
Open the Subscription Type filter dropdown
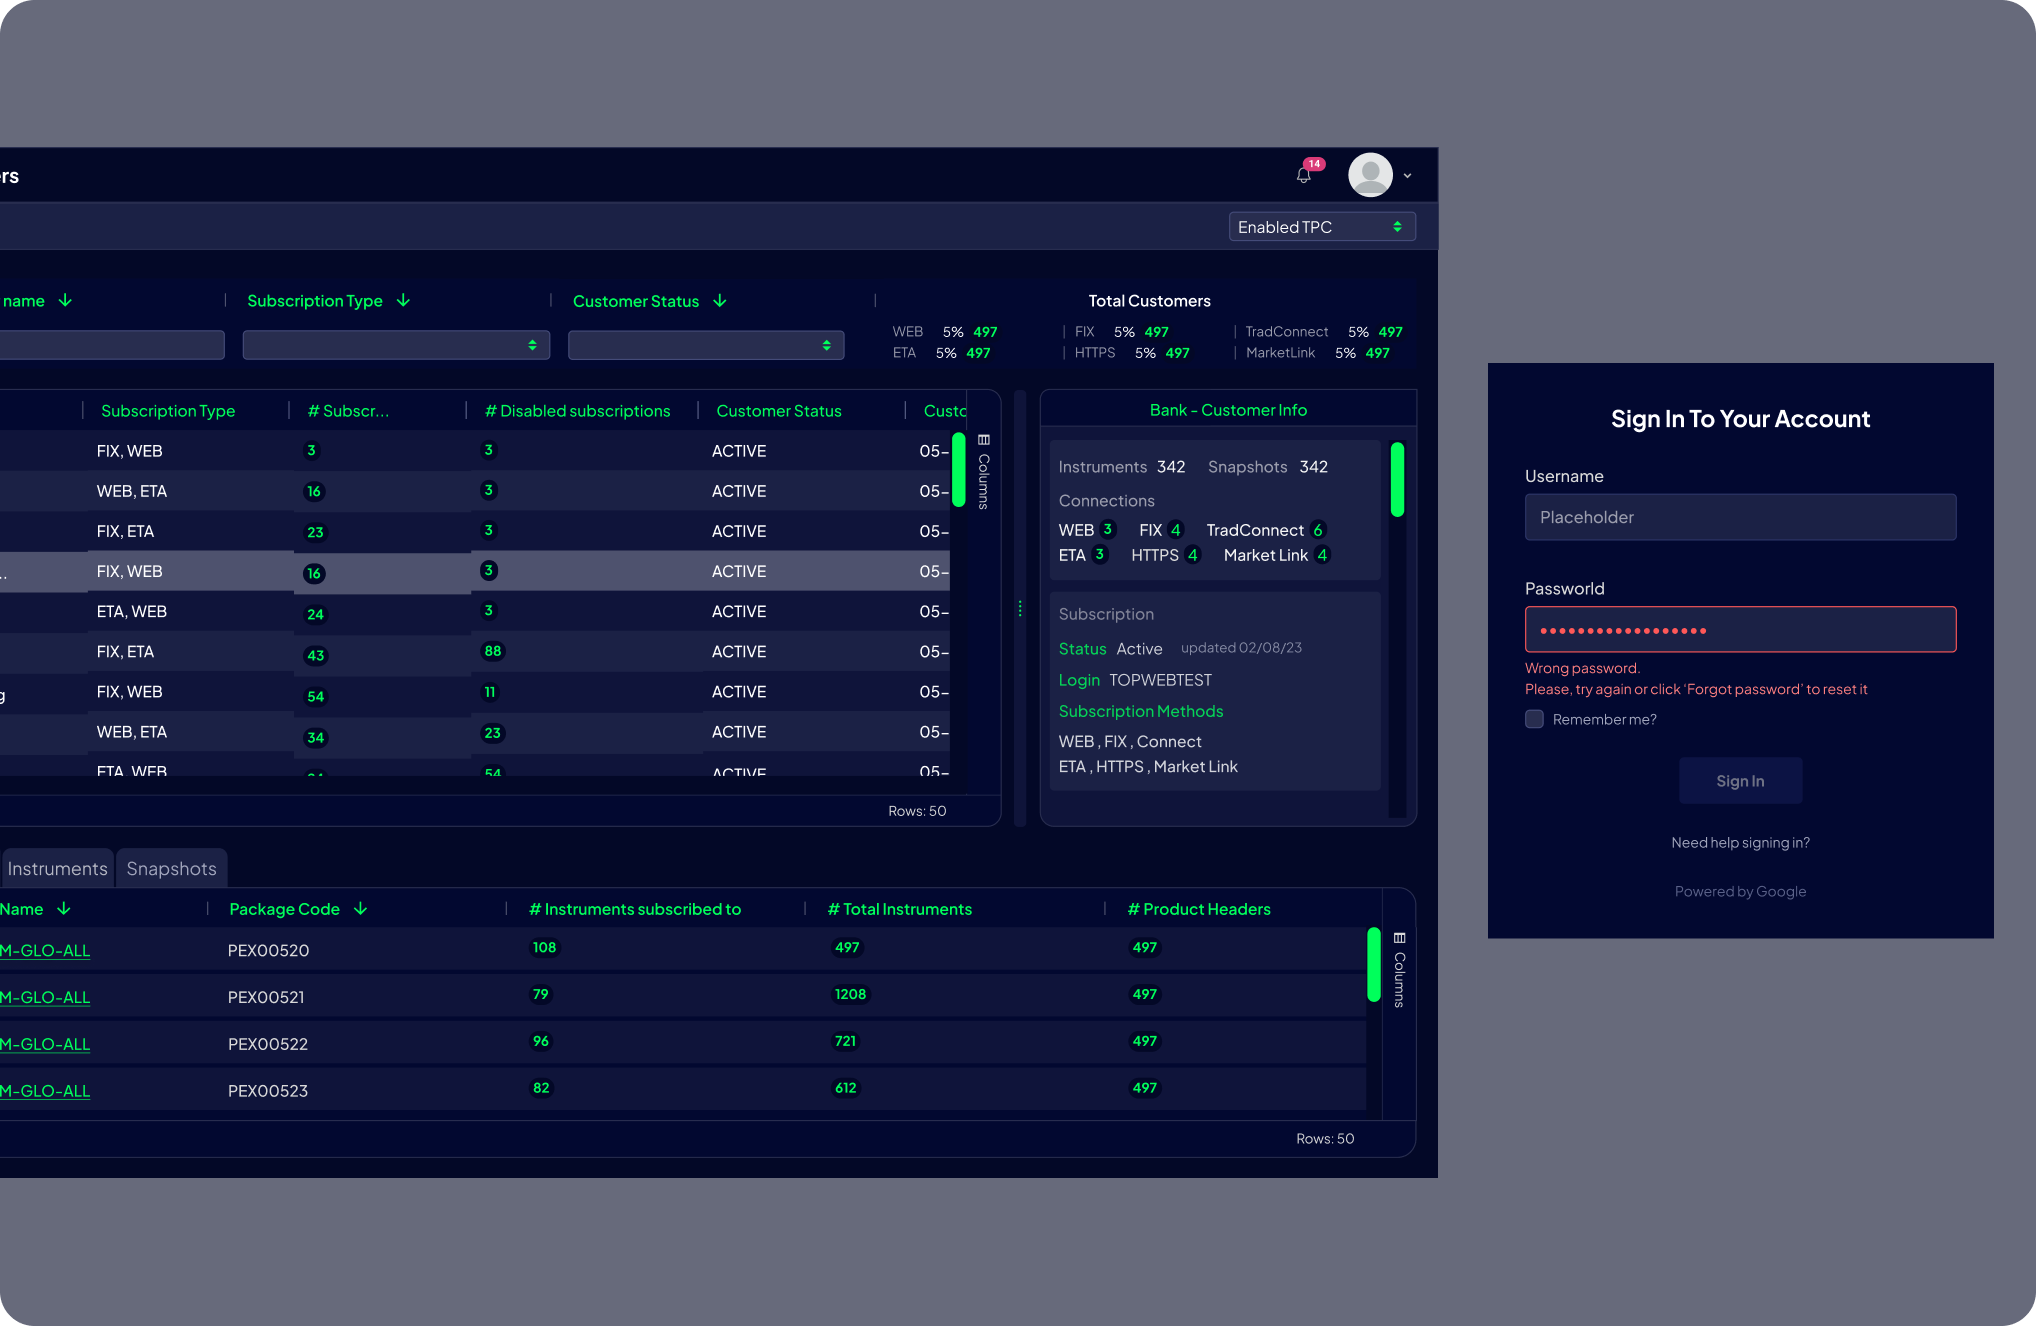(x=396, y=345)
